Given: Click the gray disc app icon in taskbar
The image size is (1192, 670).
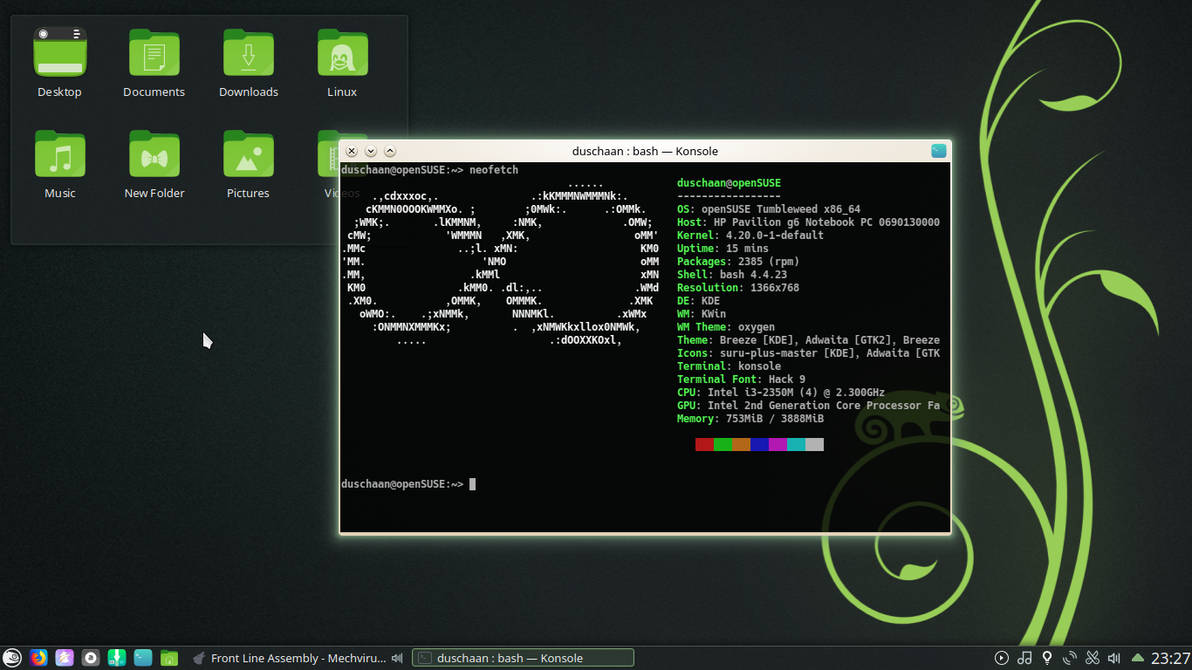Looking at the screenshot, I should click(90, 658).
